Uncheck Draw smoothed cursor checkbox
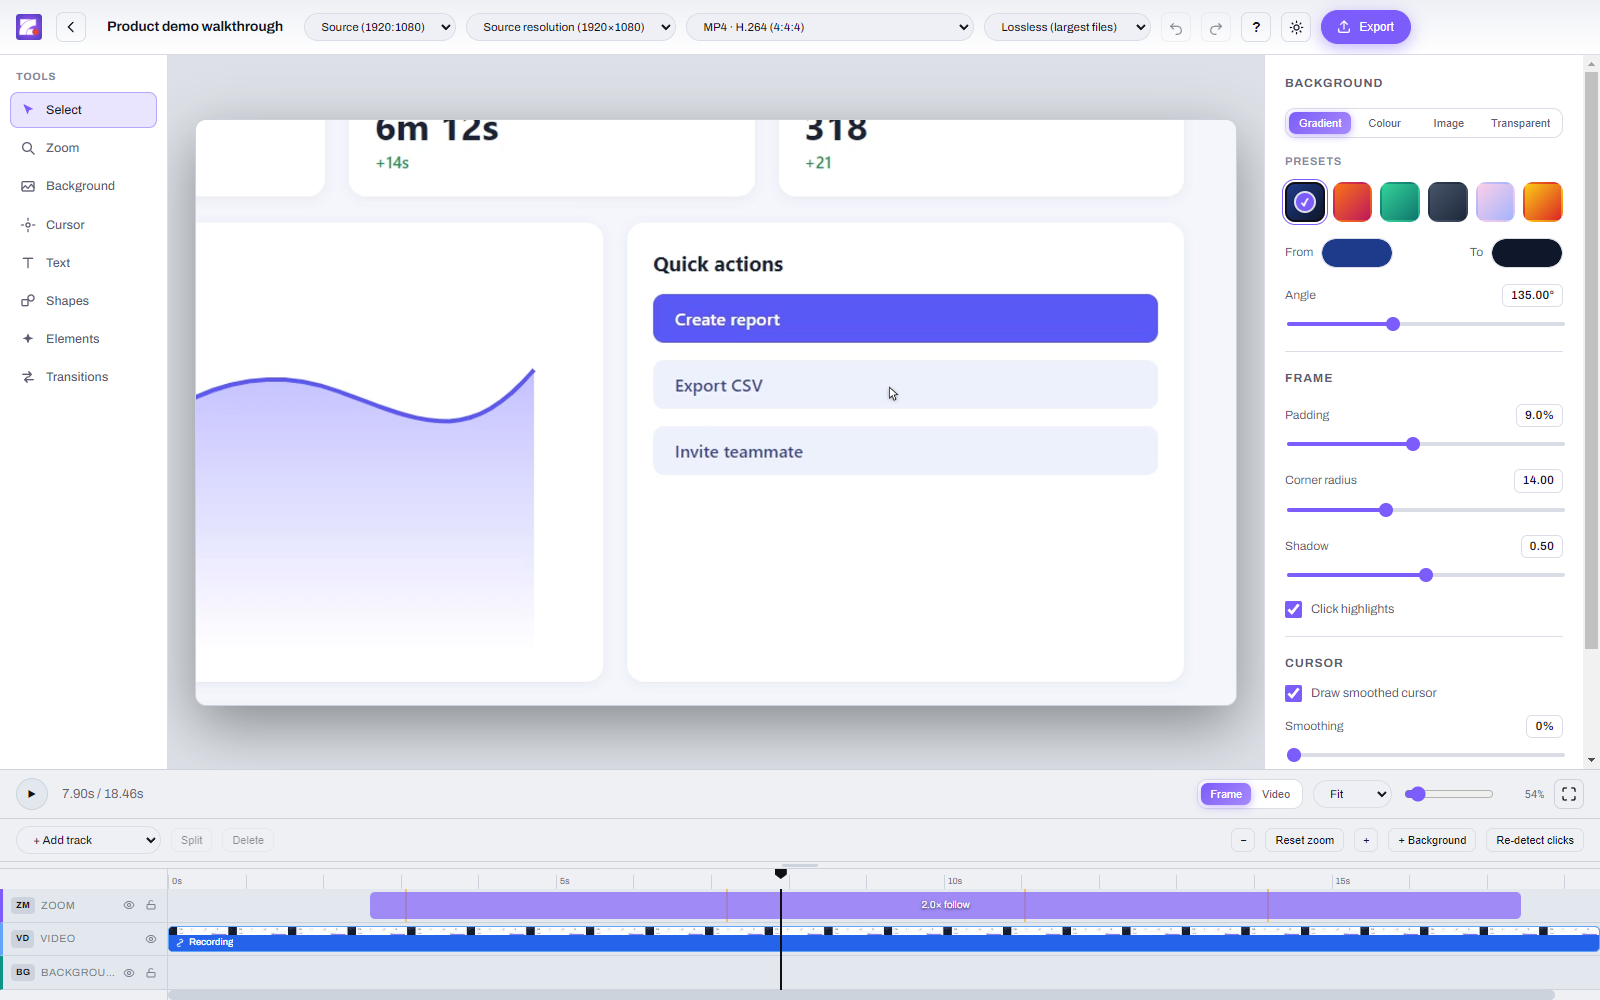Viewport: 1600px width, 1000px height. [x=1294, y=693]
